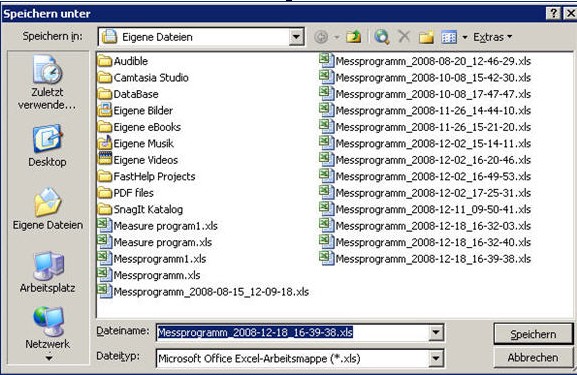The width and height of the screenshot is (577, 375).
Task: Click the up-one-level folder icon
Action: tap(353, 37)
